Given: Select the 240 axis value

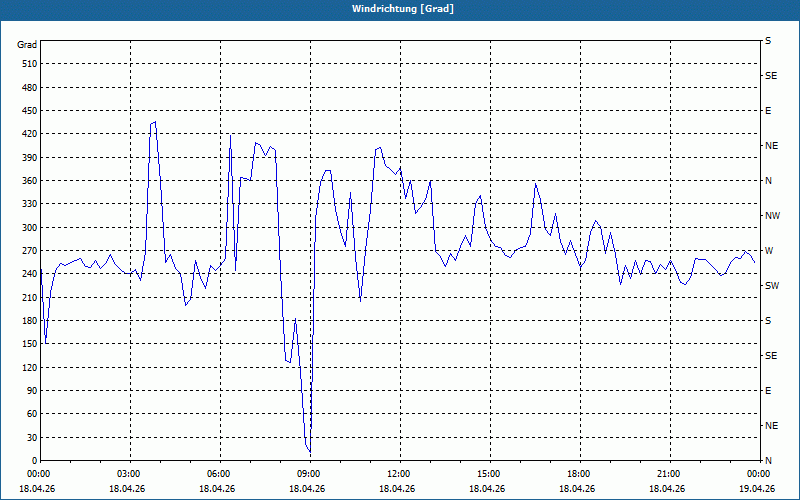Looking at the screenshot, I should (x=30, y=274).
